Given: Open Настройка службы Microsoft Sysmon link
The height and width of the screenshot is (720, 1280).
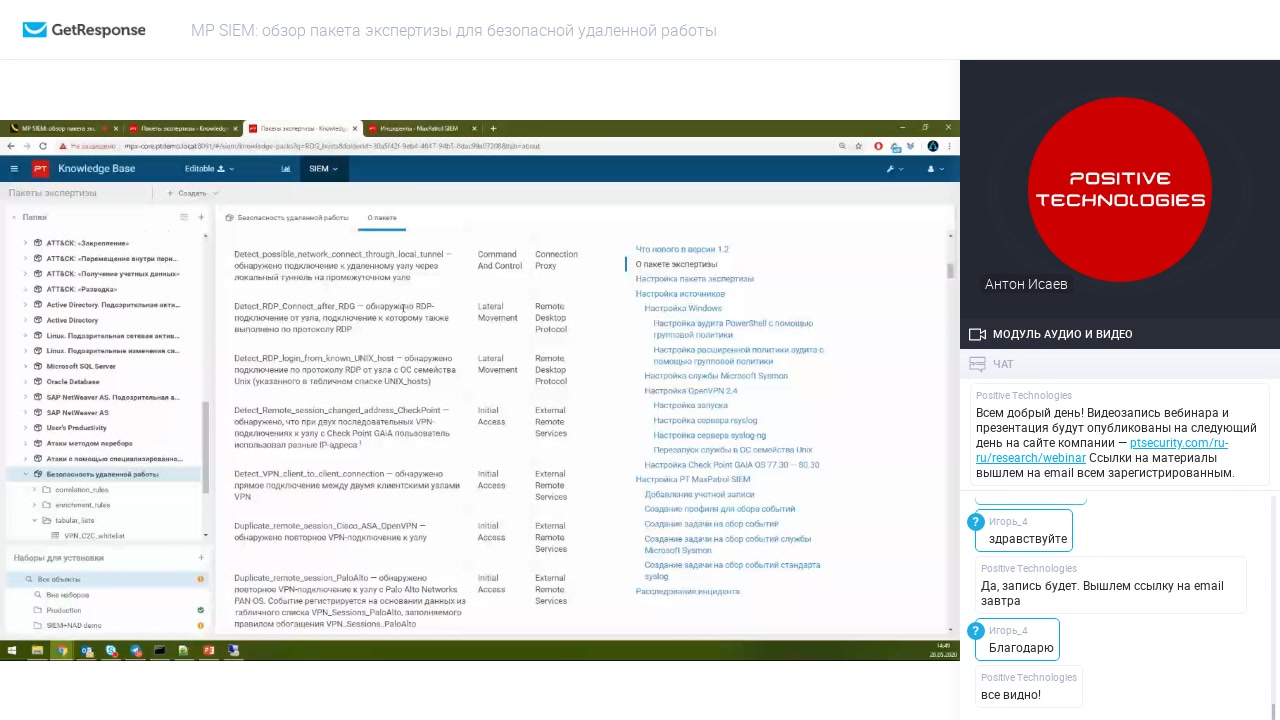Looking at the screenshot, I should (716, 376).
